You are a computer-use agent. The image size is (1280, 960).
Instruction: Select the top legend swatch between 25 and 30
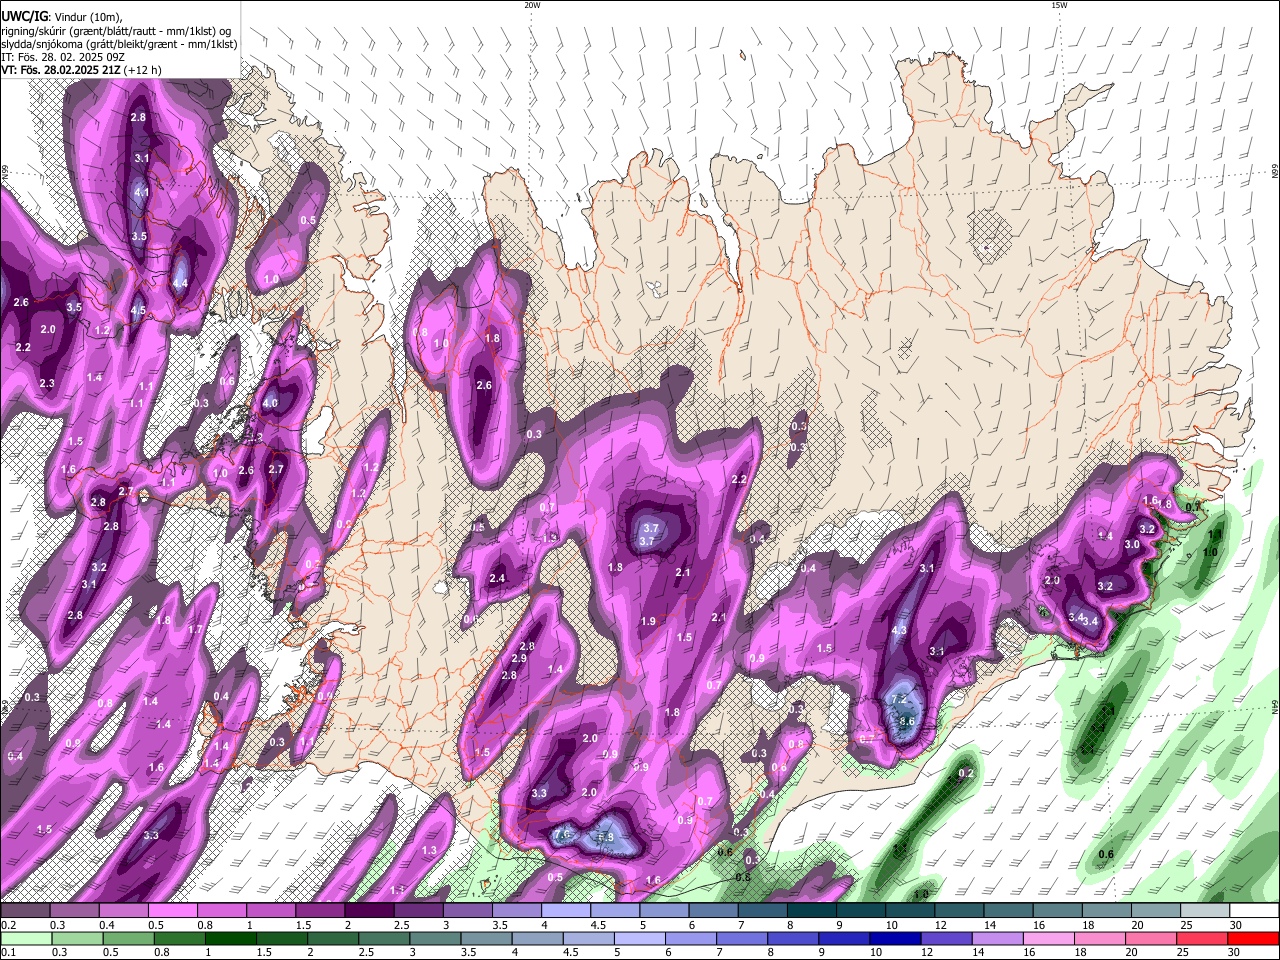coord(1205,911)
